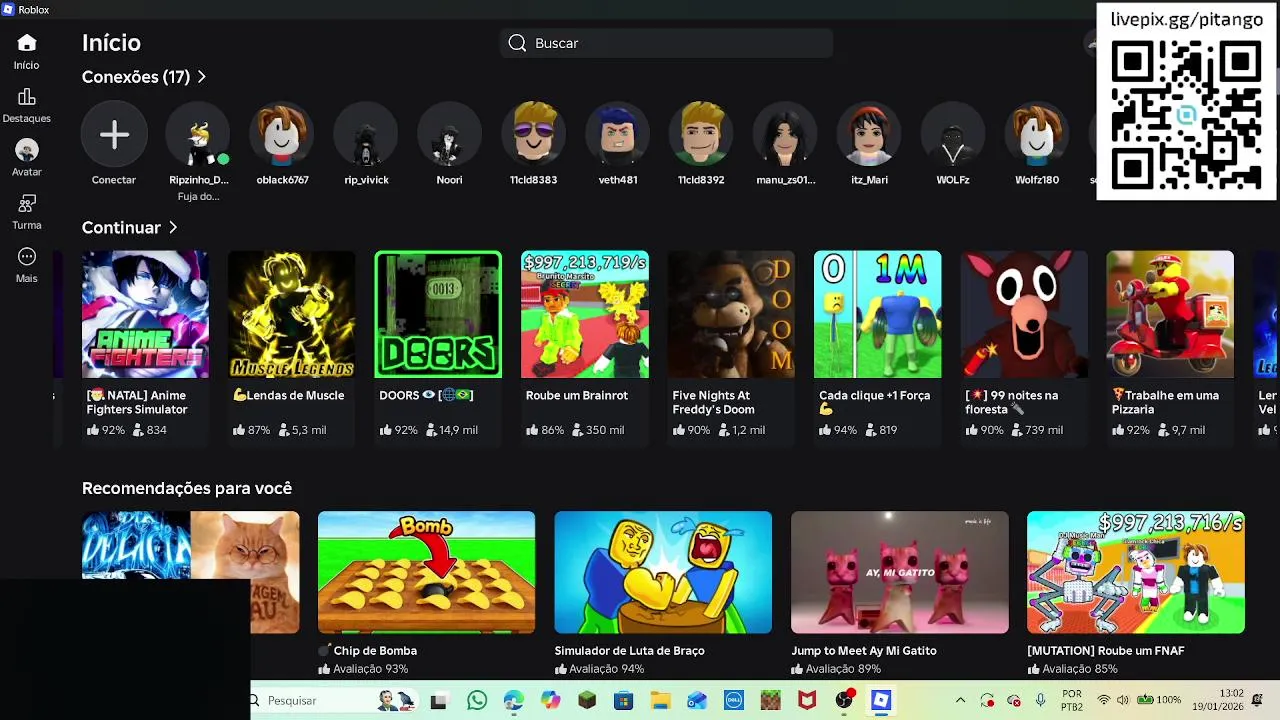
Task: Open the Início home sidebar icon
Action: click(27, 43)
